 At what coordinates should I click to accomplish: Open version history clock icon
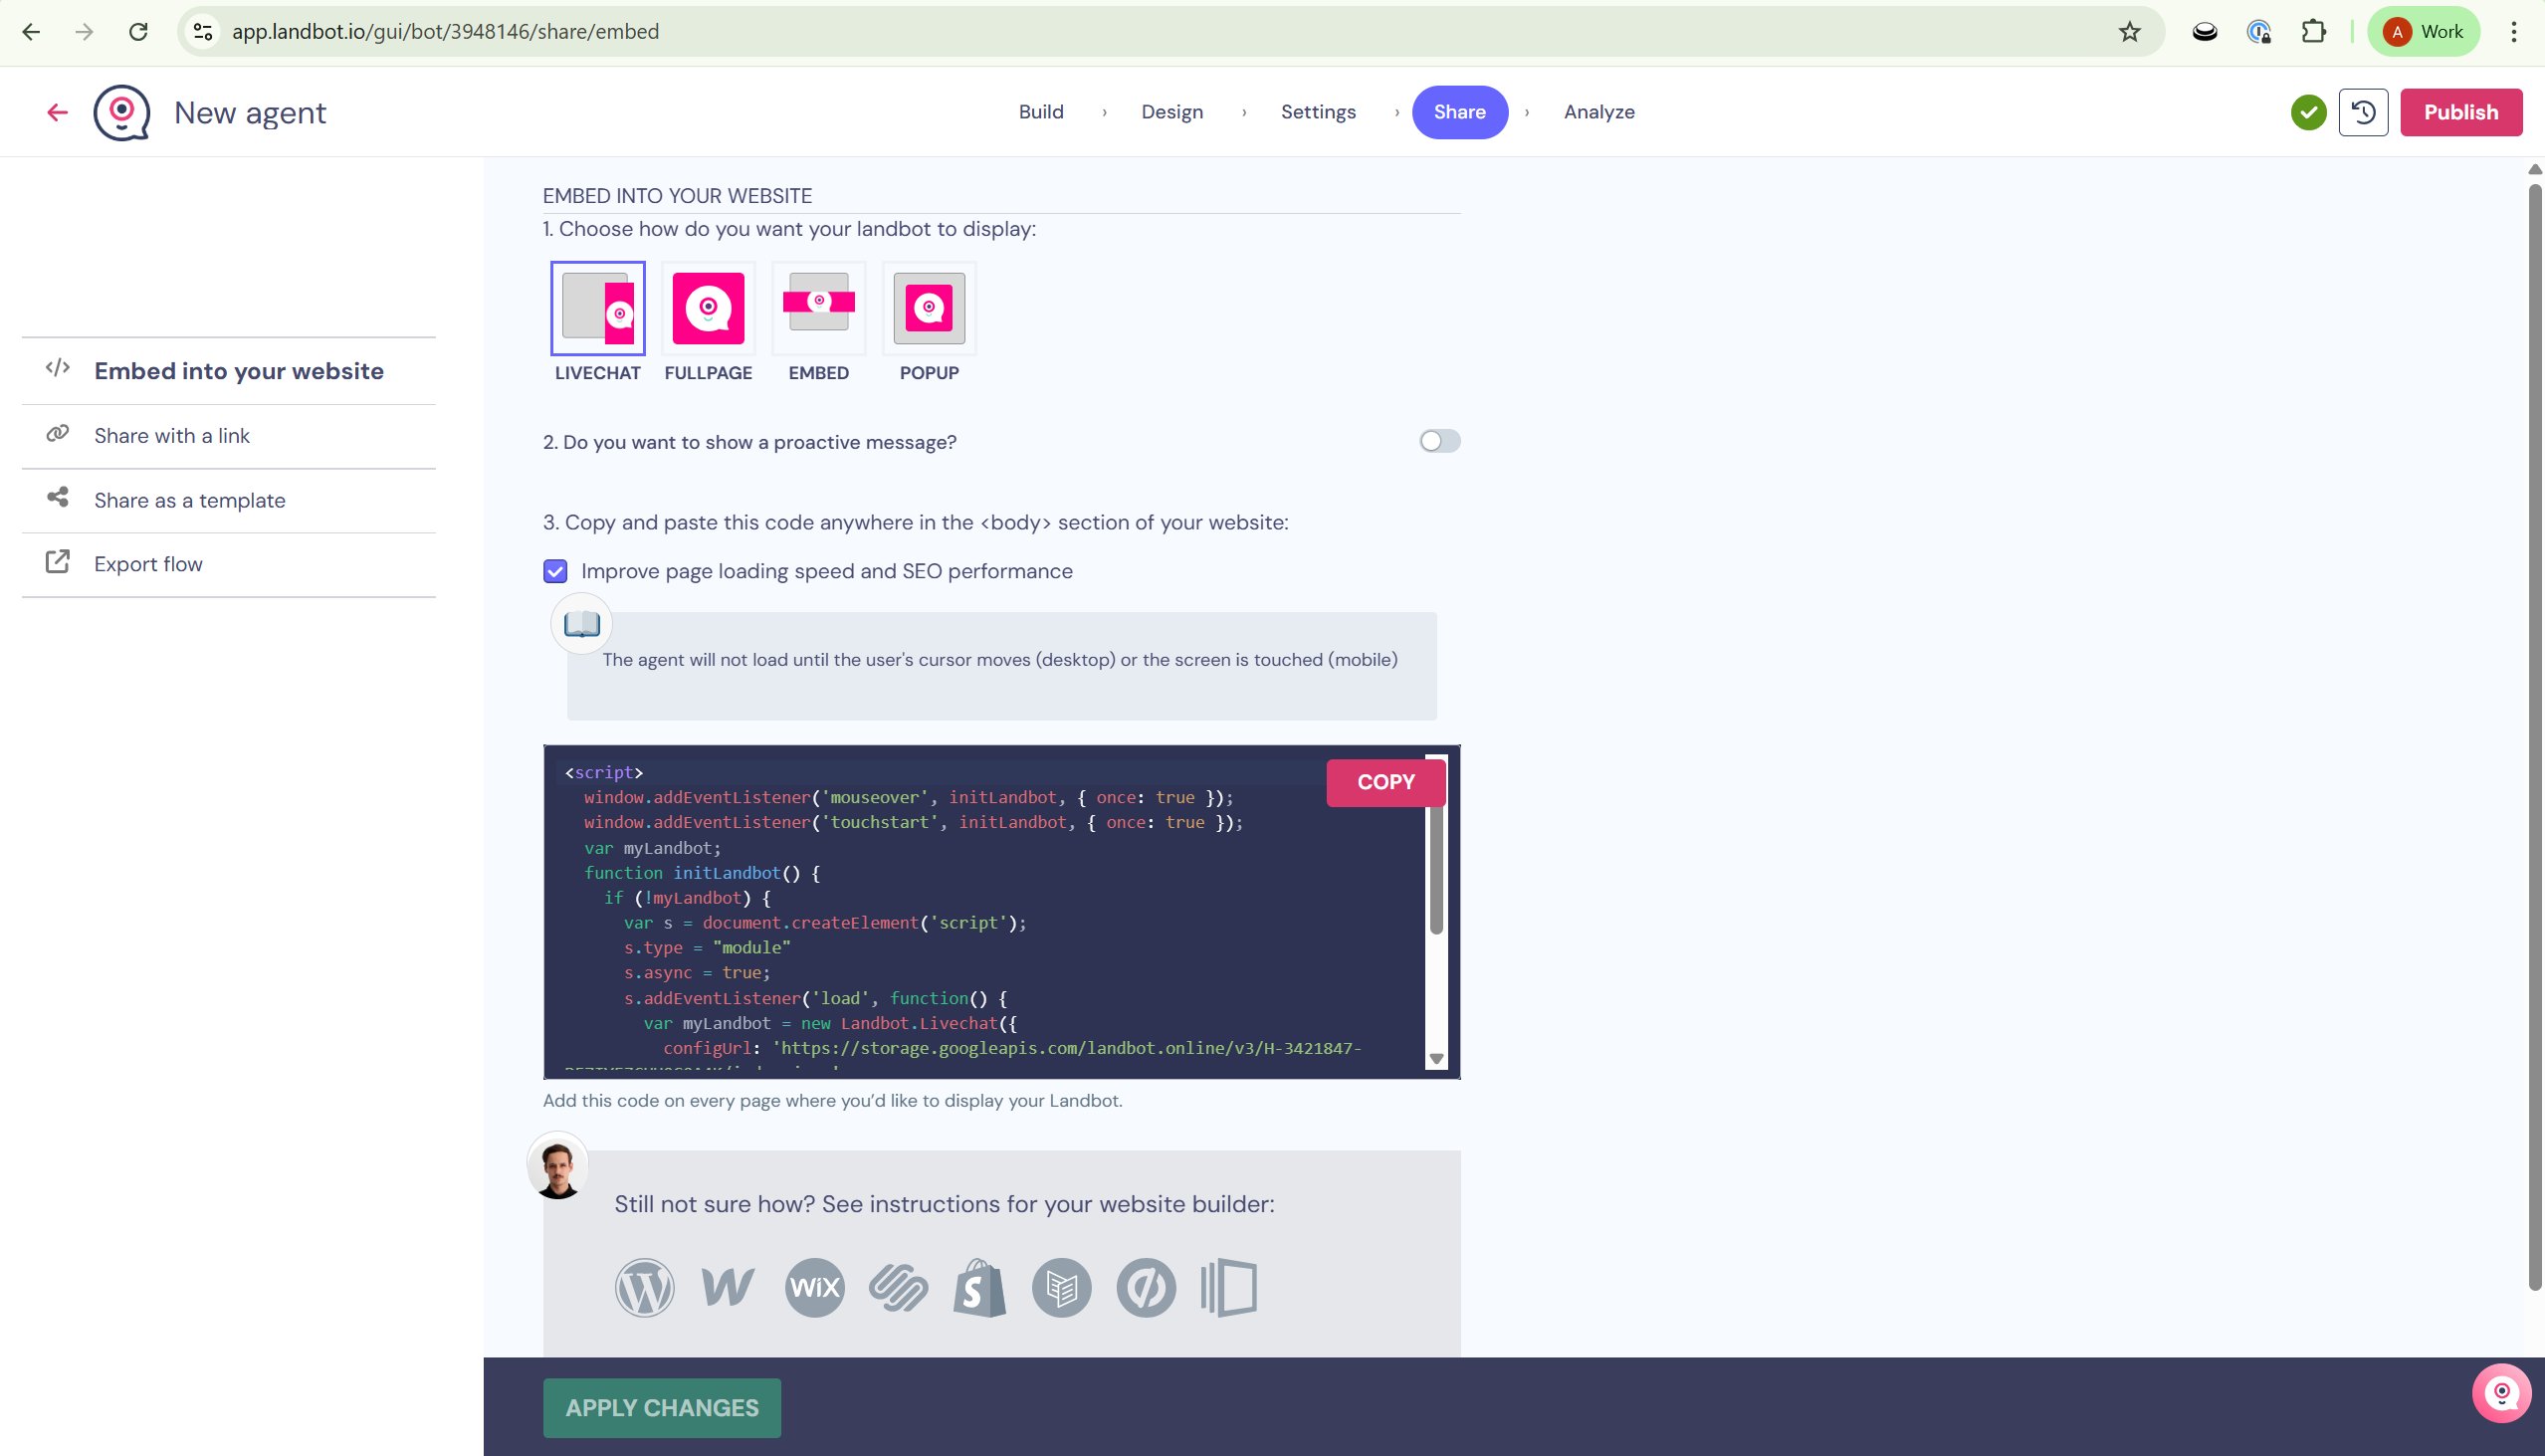2363,112
